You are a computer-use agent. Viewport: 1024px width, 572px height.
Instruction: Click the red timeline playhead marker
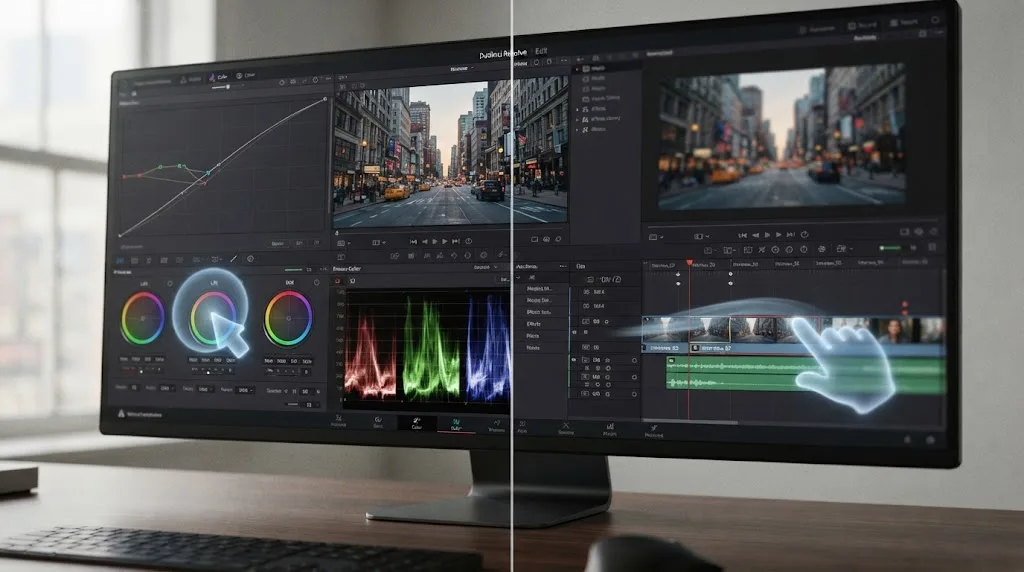pyautogui.click(x=689, y=262)
